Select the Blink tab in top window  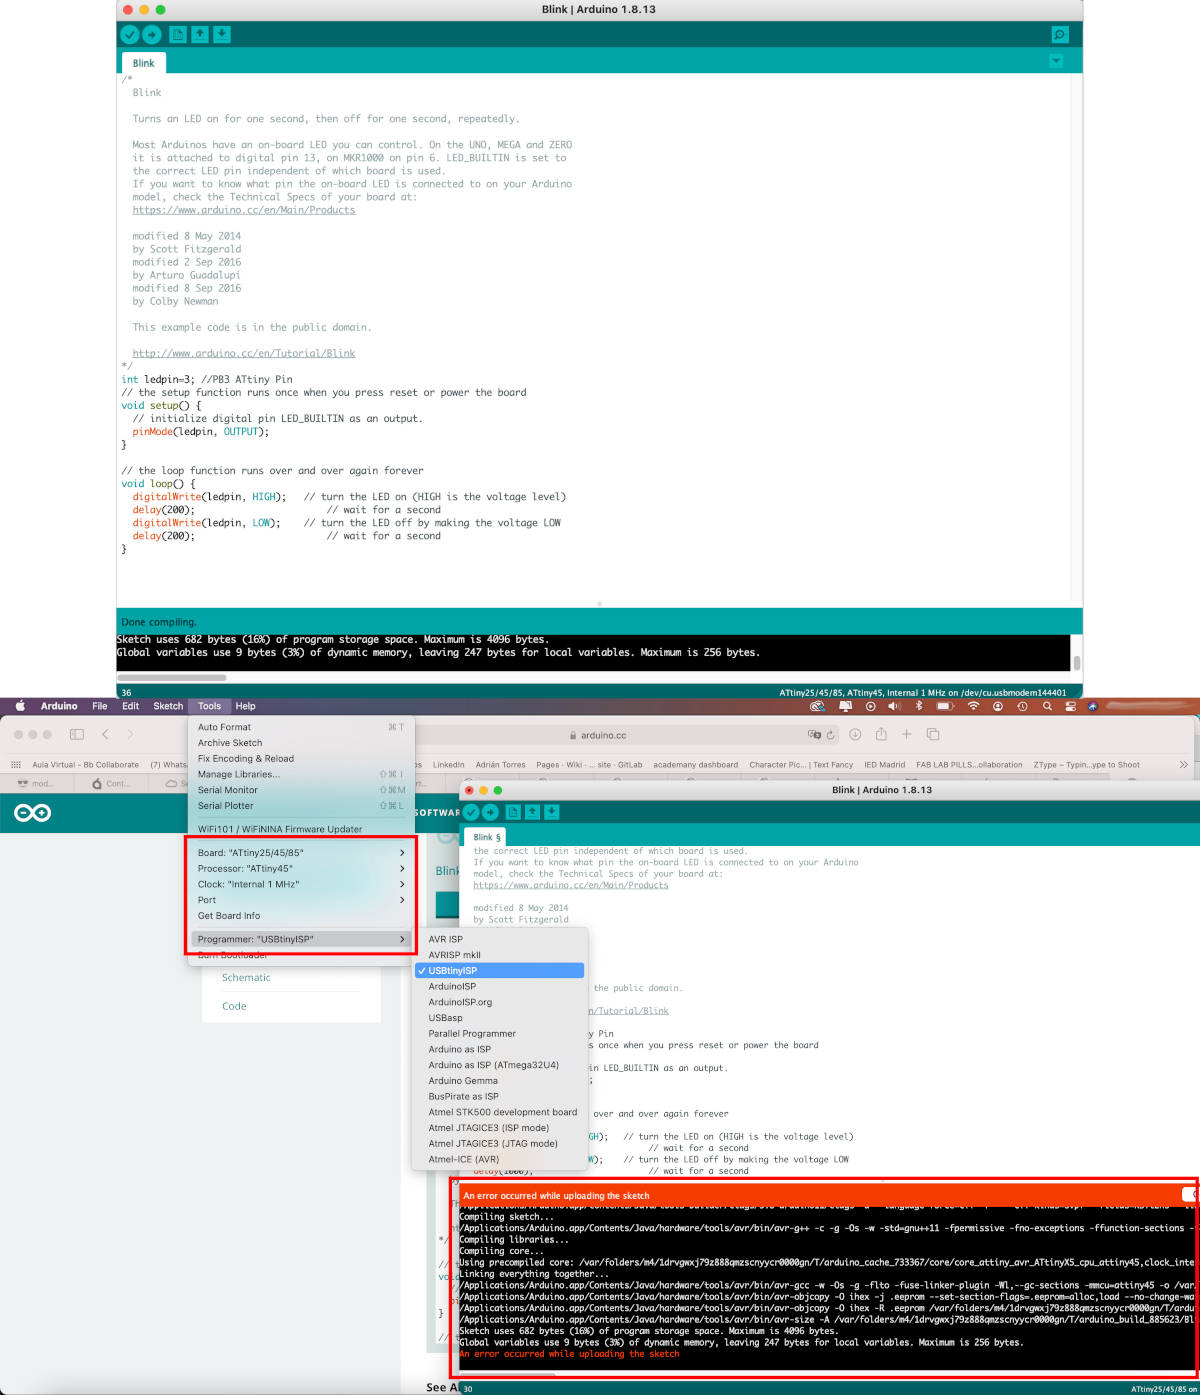(144, 63)
